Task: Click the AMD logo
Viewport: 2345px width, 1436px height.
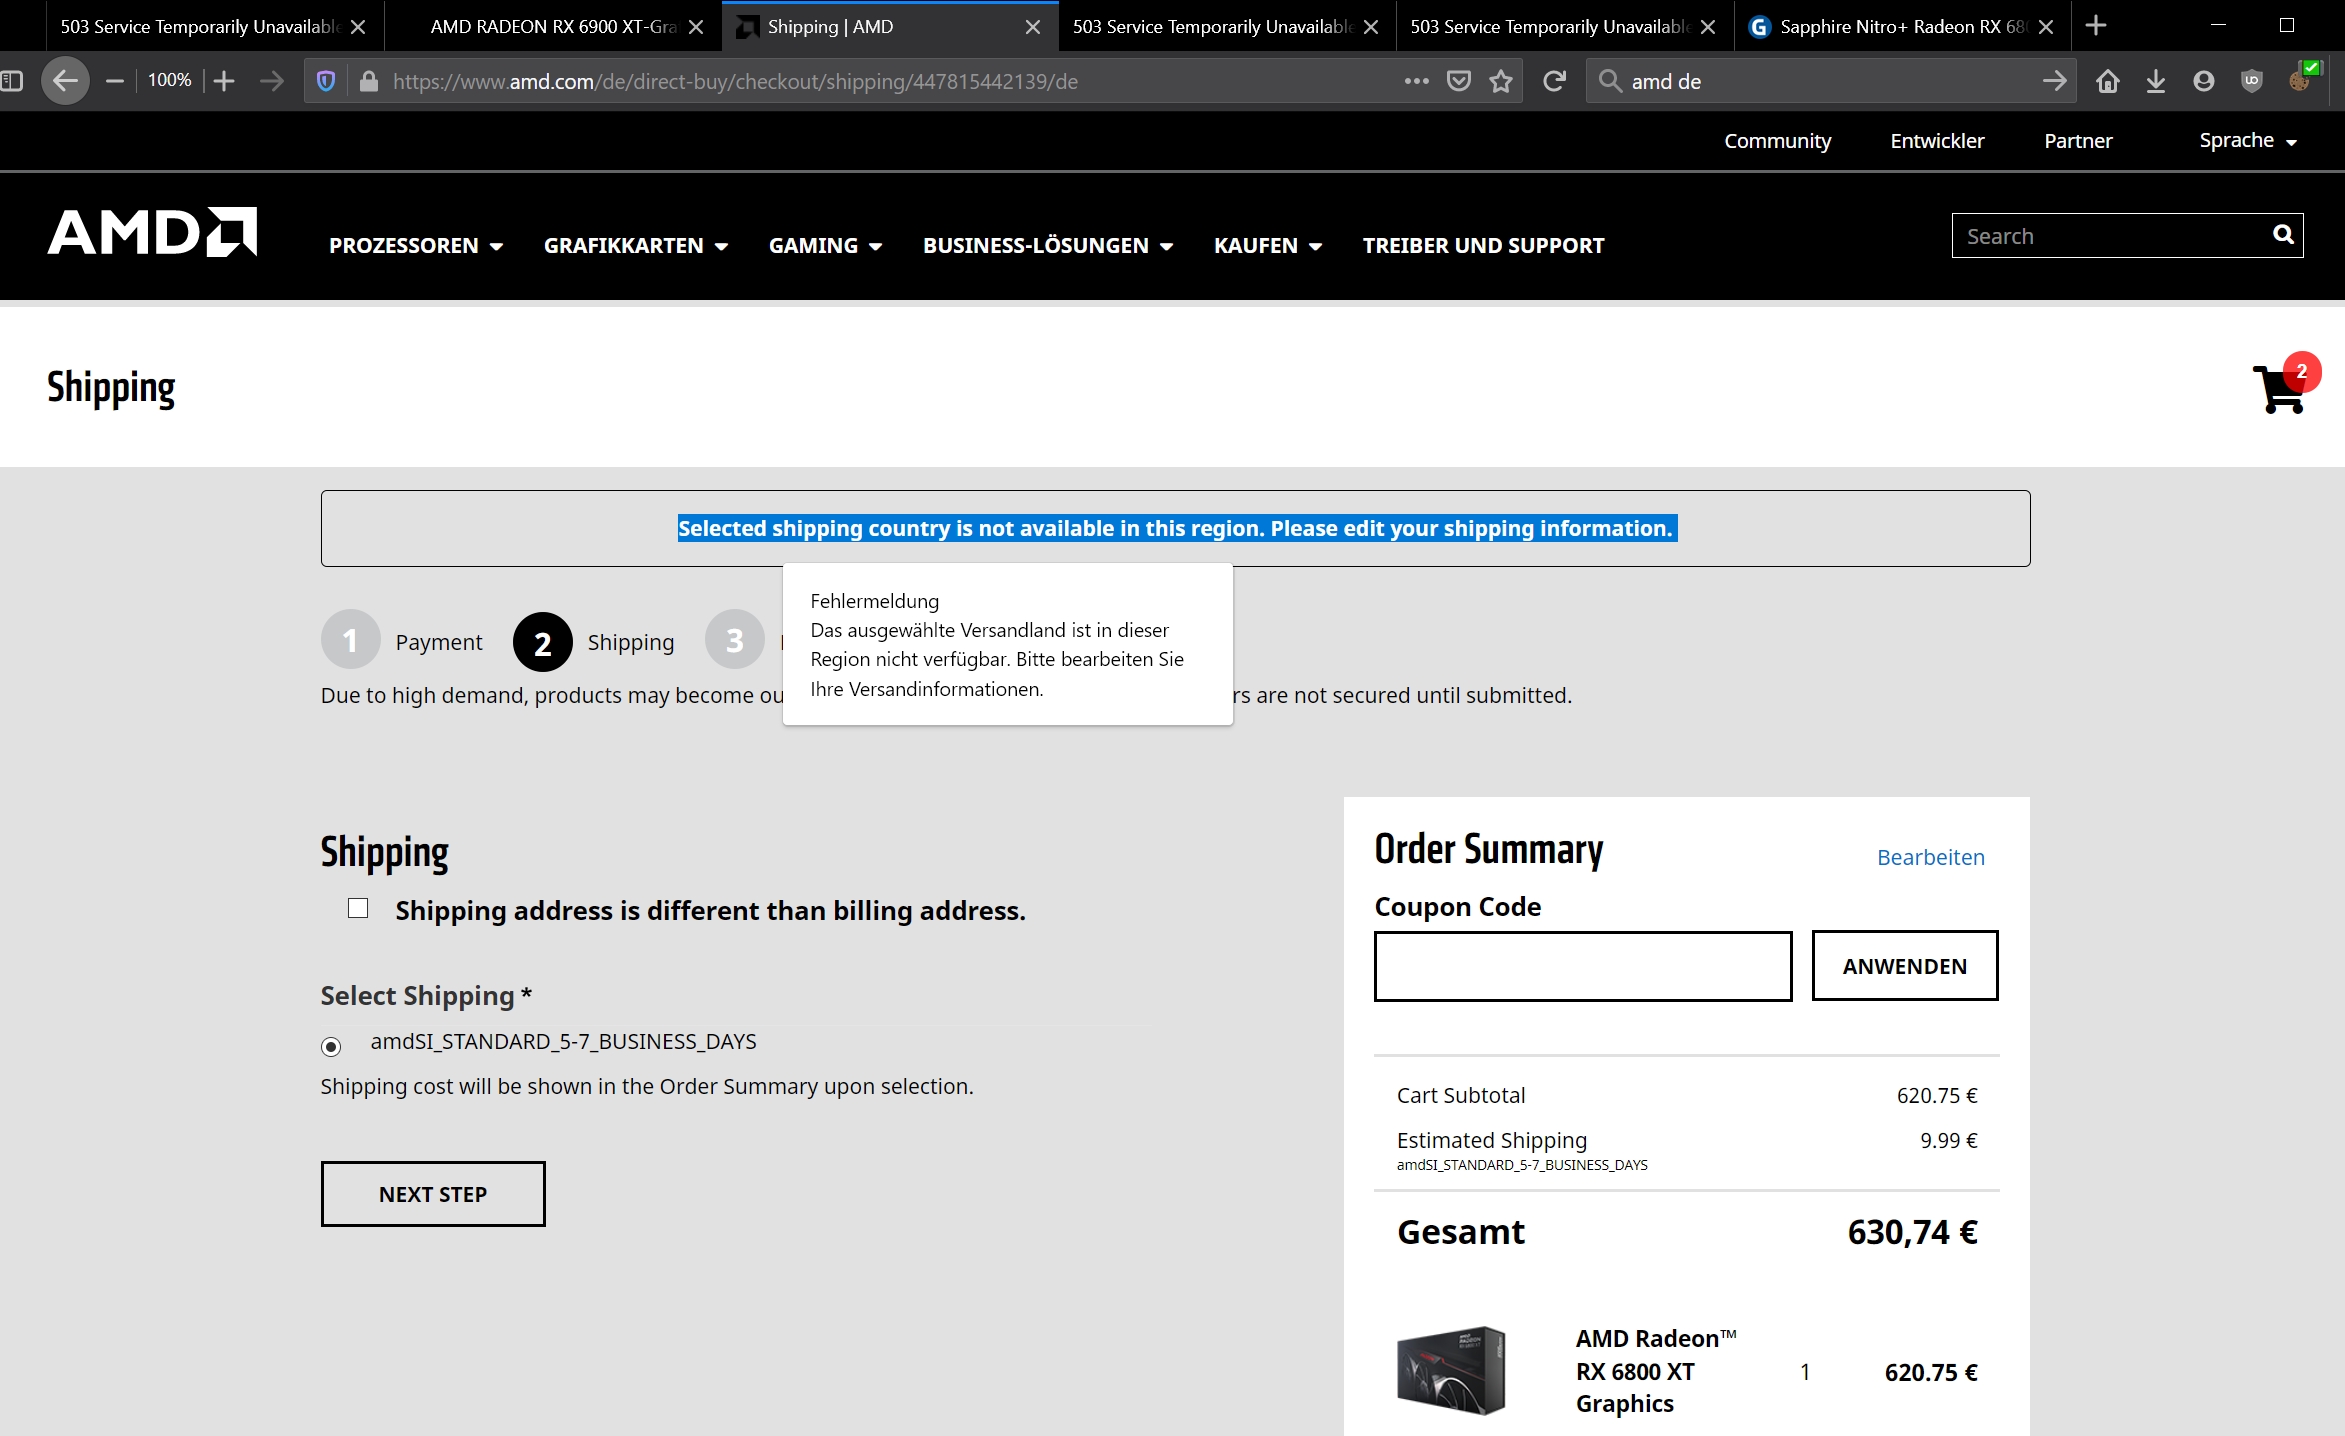Action: (x=152, y=233)
